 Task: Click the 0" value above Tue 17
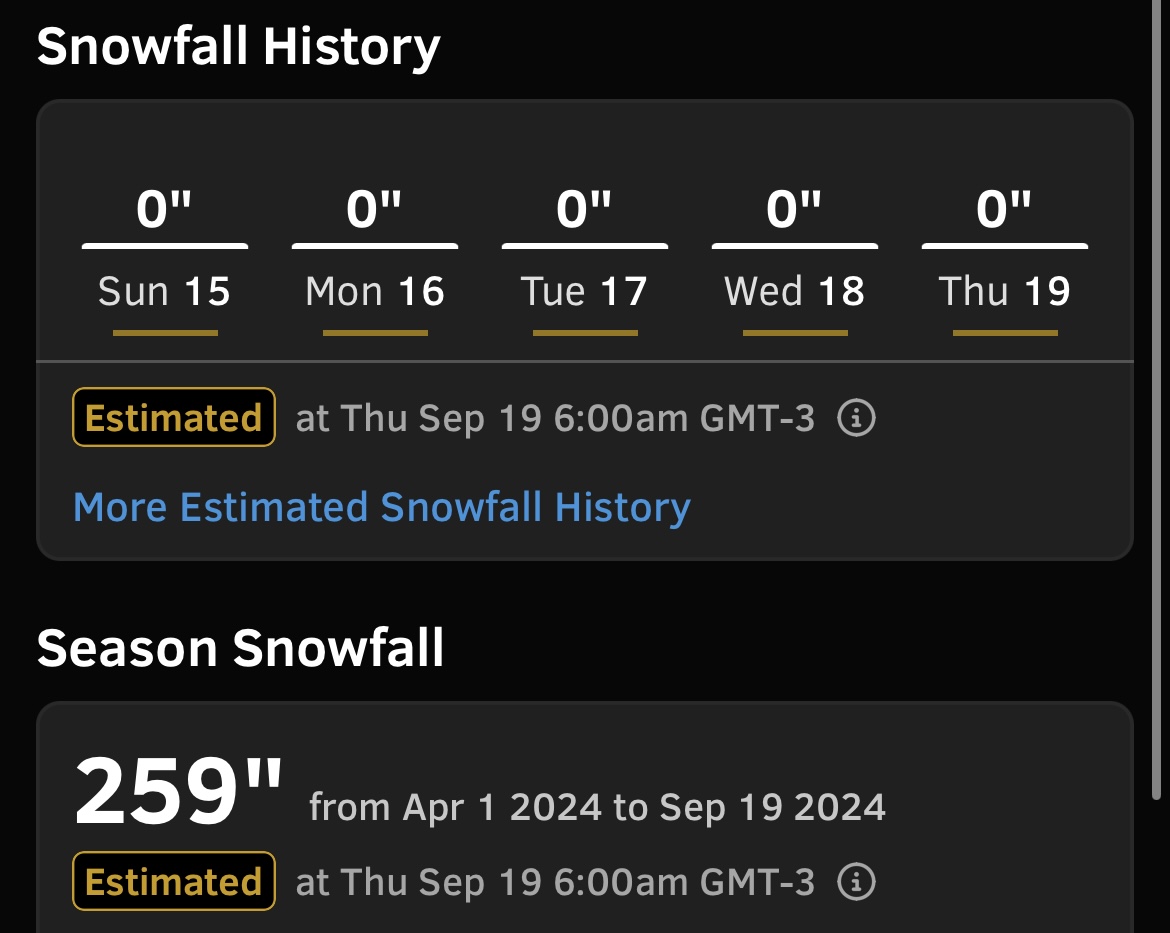click(x=584, y=208)
